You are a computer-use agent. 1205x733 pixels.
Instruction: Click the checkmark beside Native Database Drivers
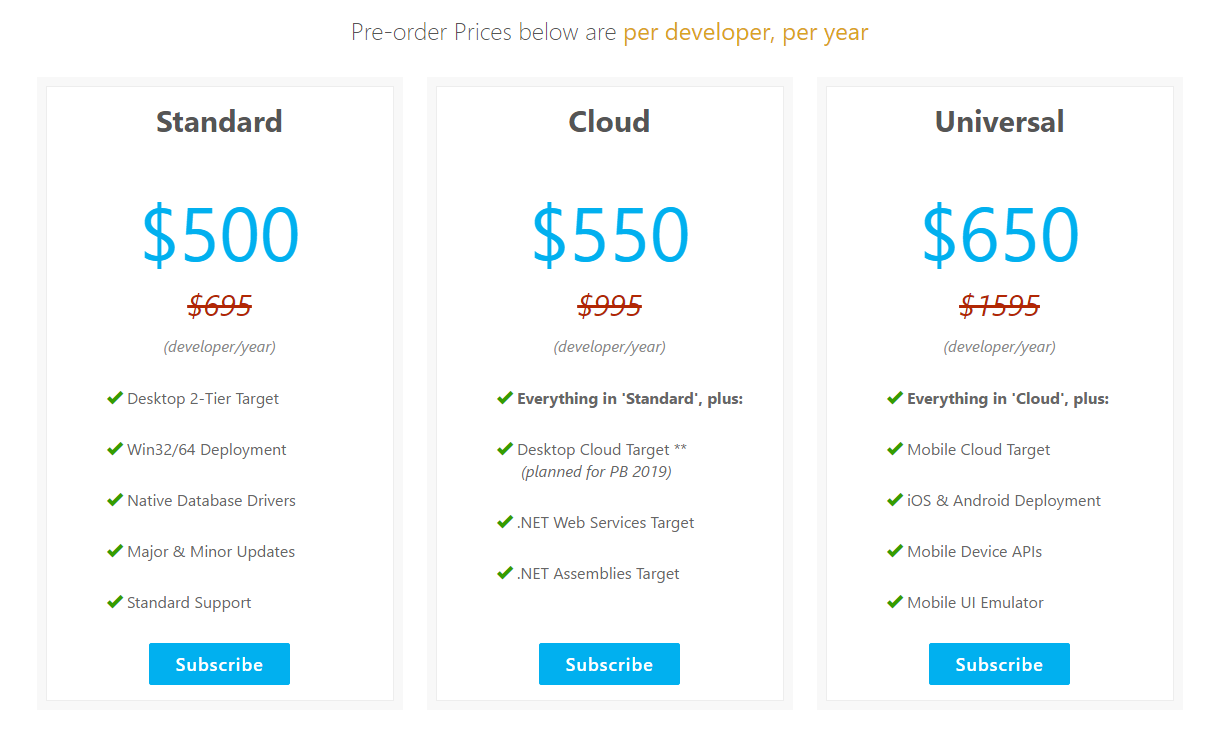click(x=115, y=500)
